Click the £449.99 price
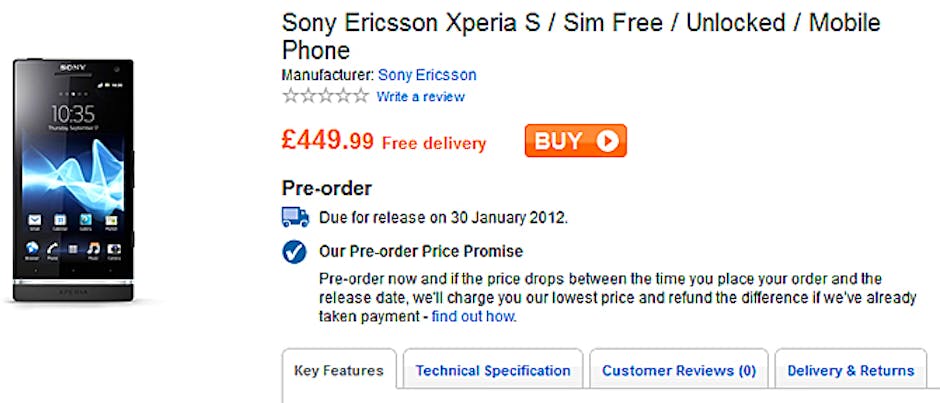Screen dimensions: 940x403 pos(327,141)
